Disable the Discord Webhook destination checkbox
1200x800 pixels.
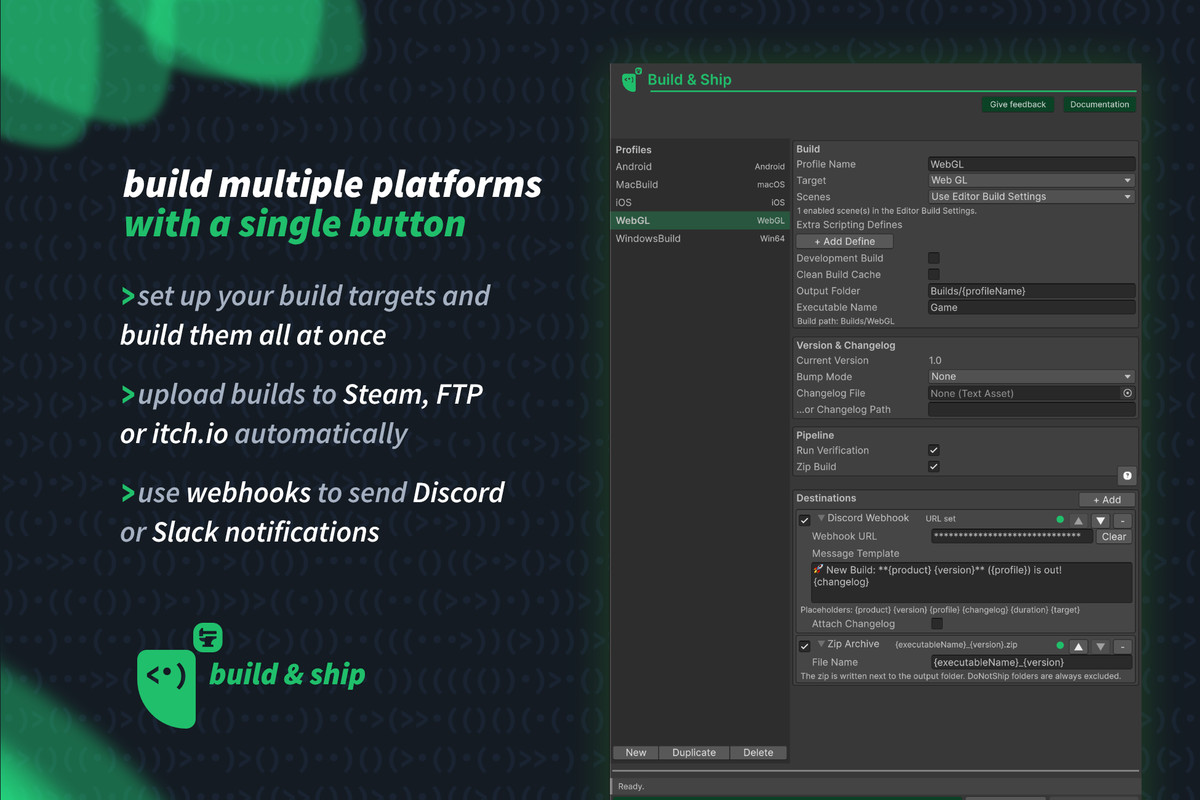805,521
